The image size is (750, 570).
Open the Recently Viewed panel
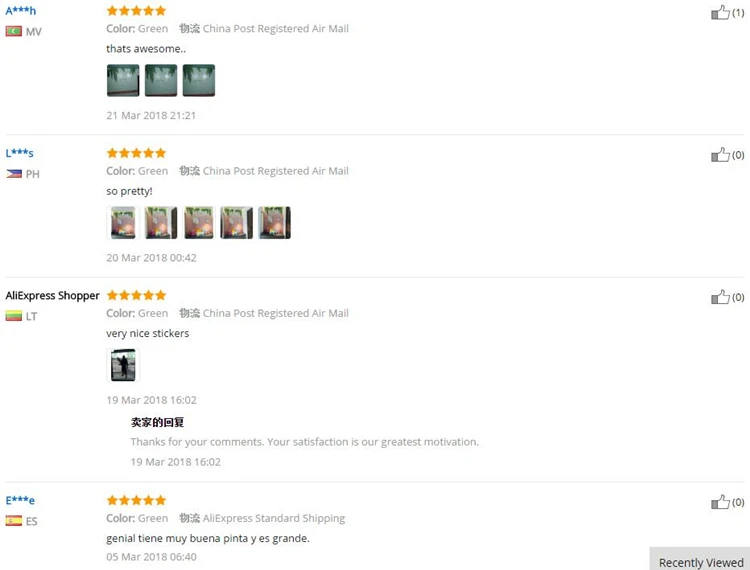[701, 562]
